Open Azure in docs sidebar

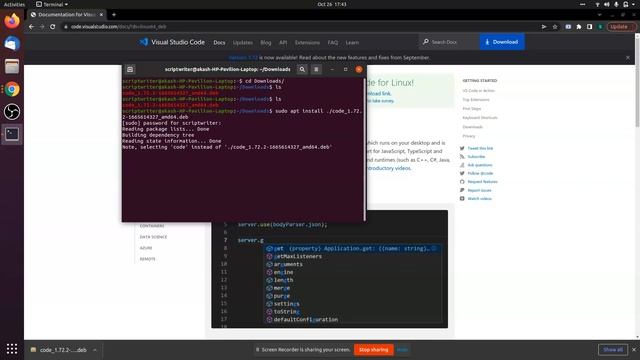click(146, 248)
